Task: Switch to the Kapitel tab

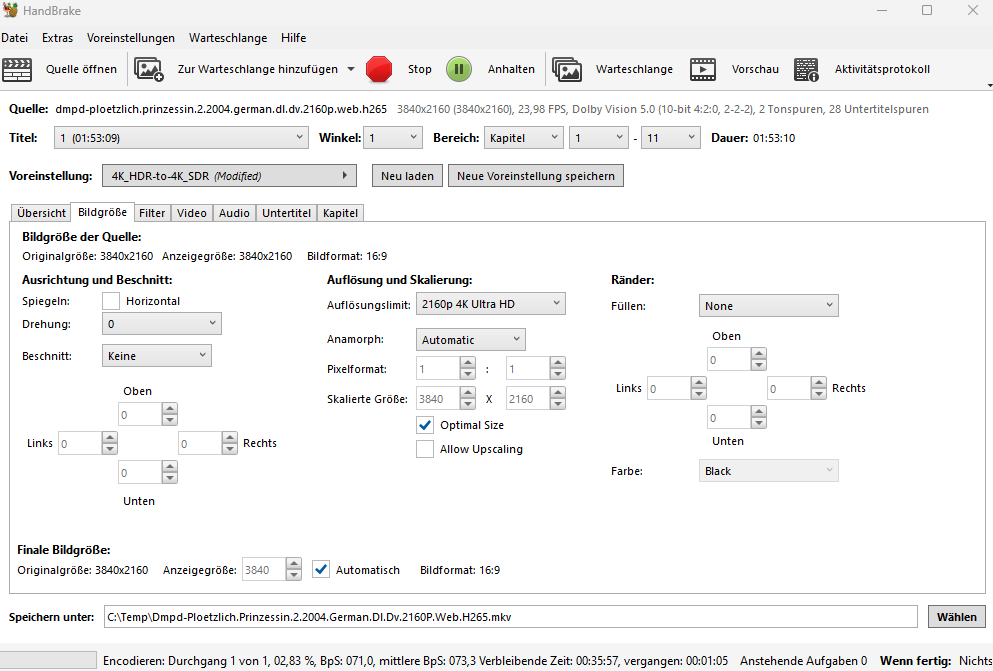Action: tap(340, 213)
